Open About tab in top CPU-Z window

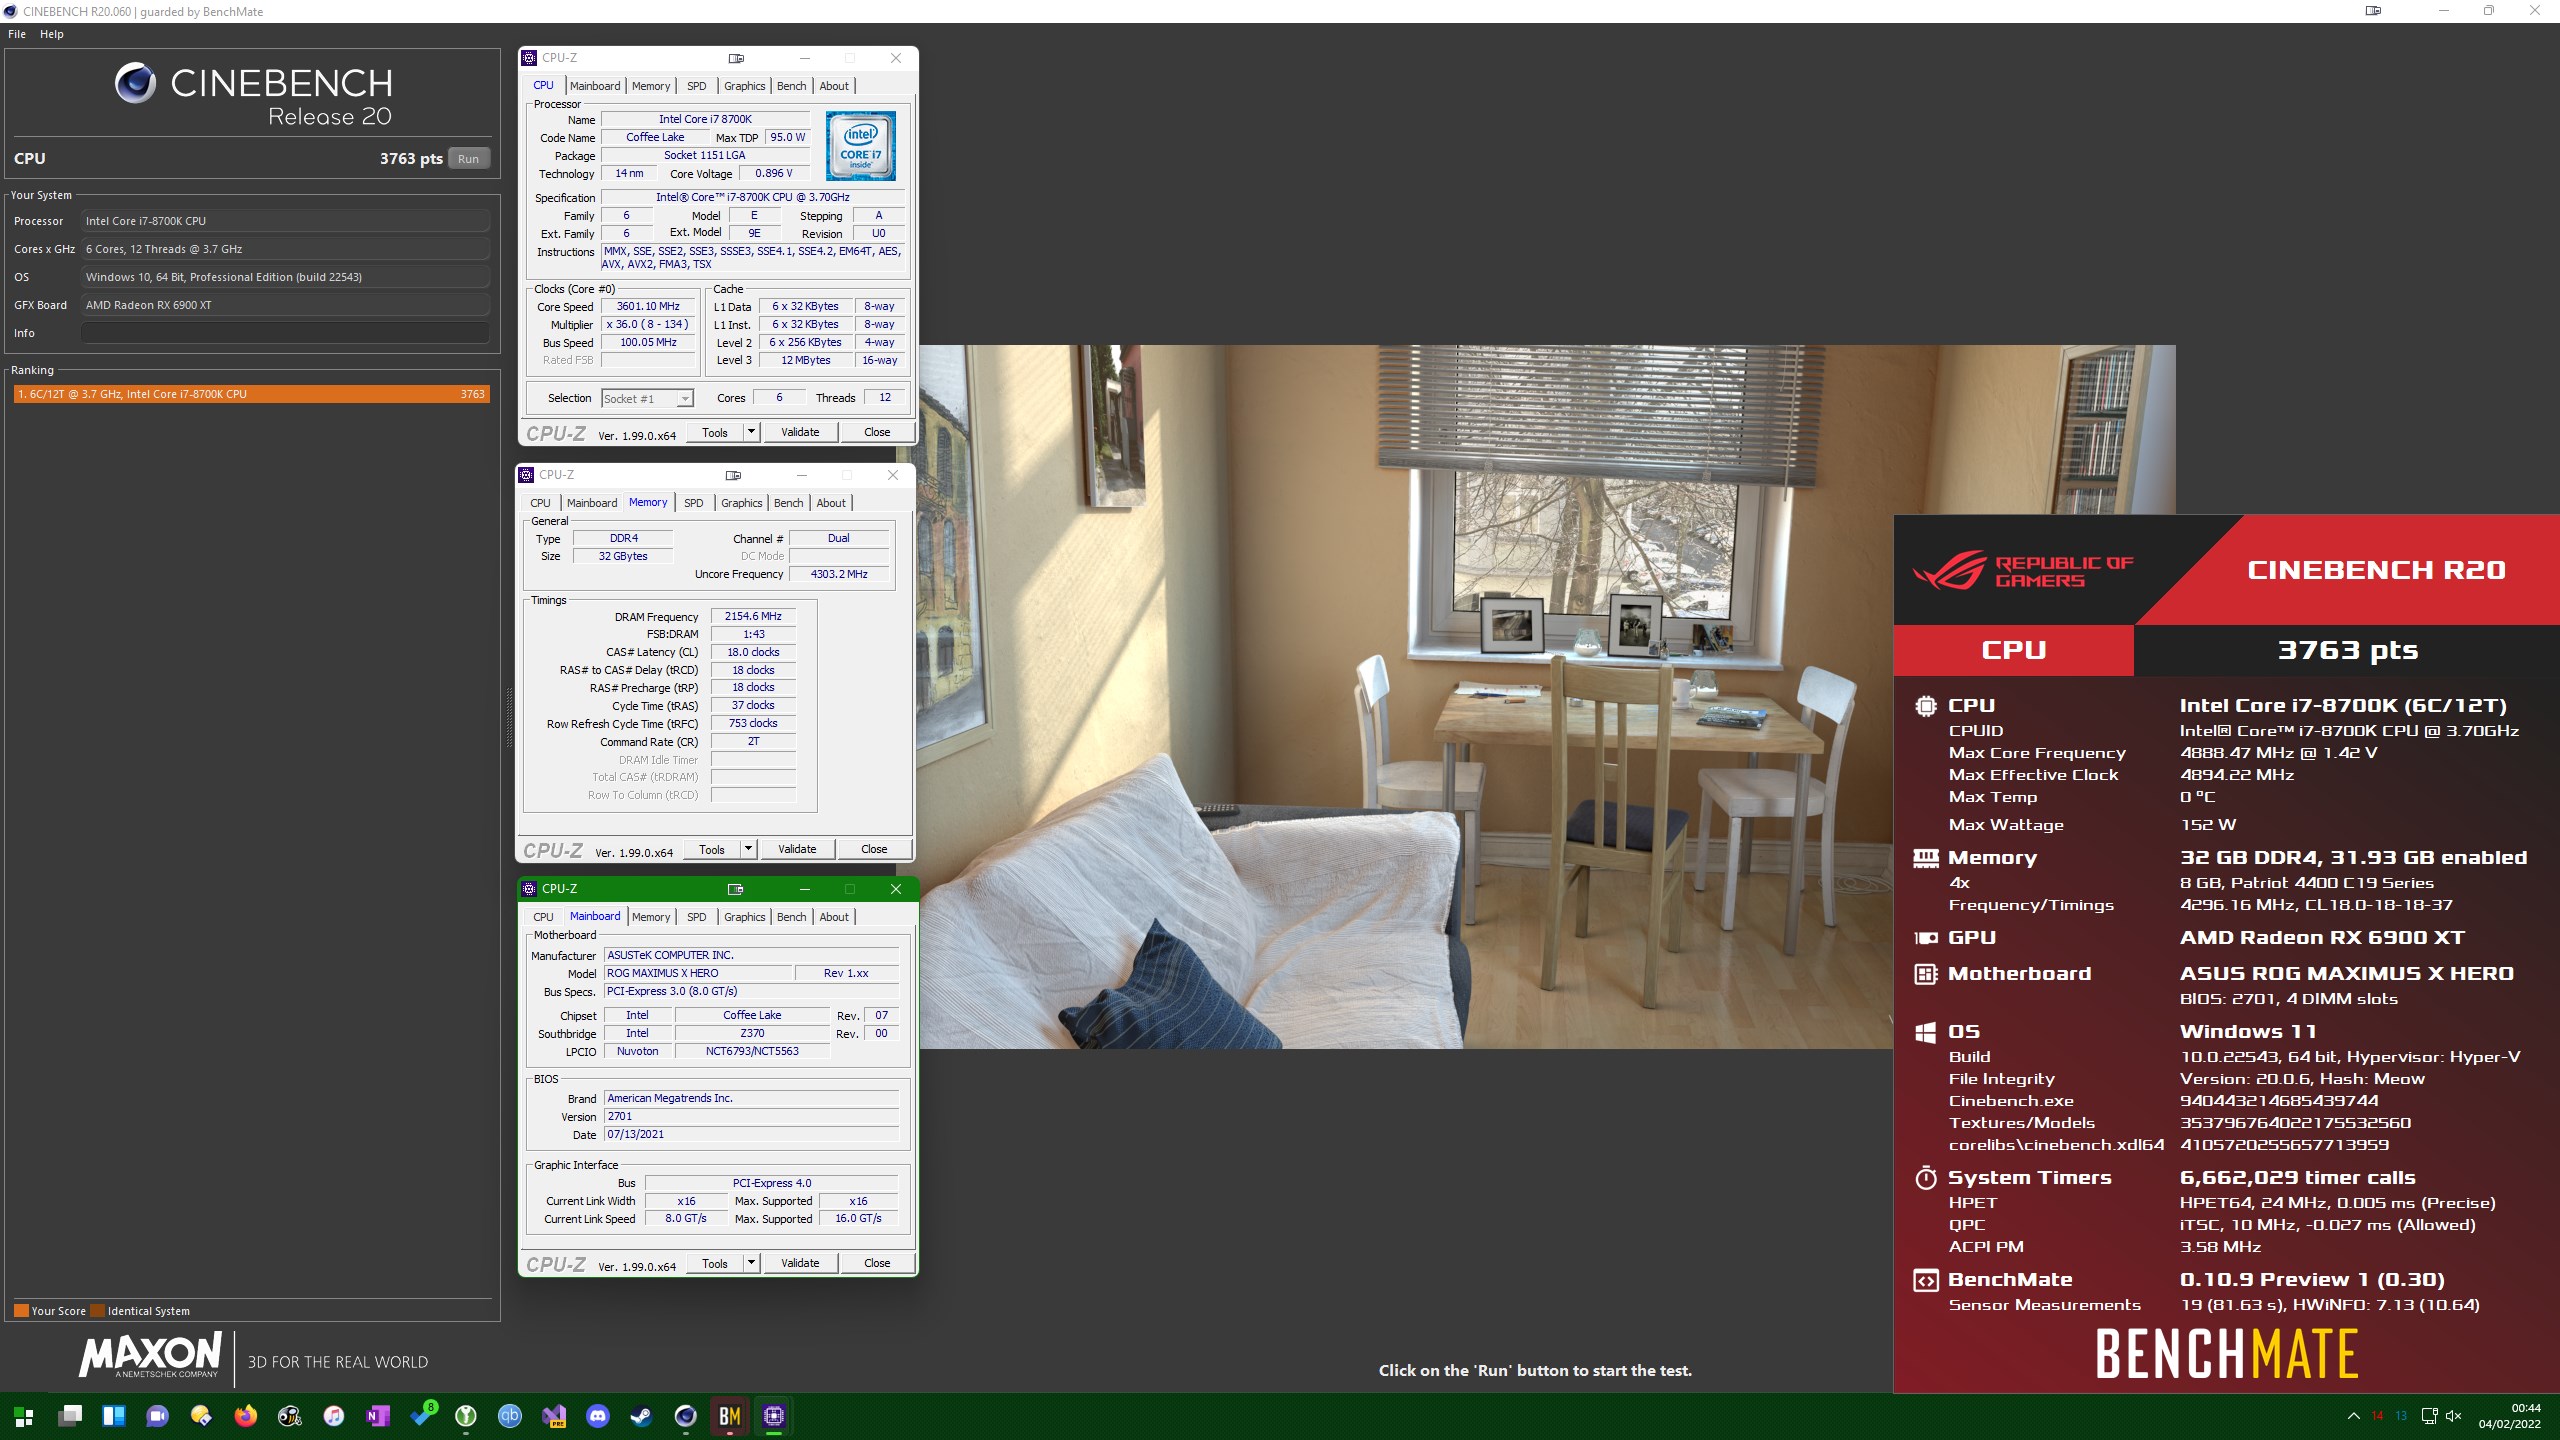(834, 86)
